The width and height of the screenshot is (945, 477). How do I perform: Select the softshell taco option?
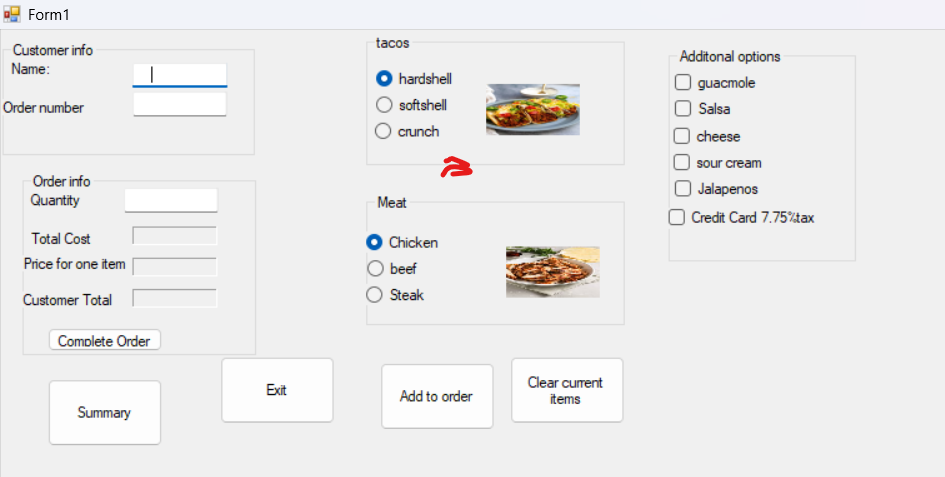(383, 105)
